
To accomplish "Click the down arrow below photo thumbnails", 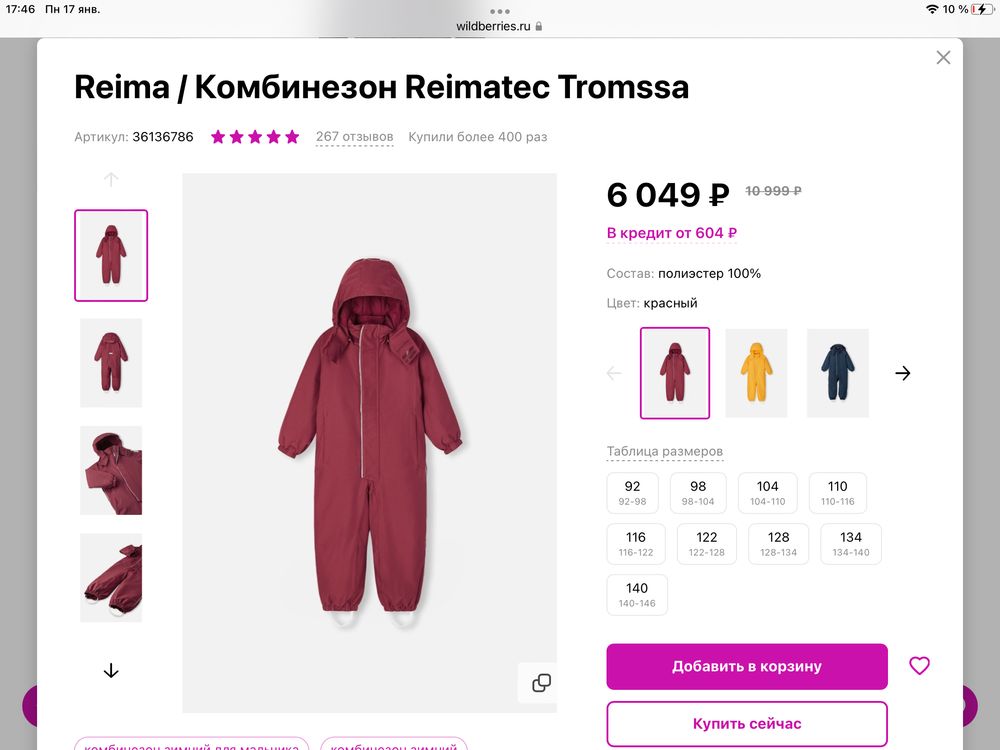I will pyautogui.click(x=111, y=671).
